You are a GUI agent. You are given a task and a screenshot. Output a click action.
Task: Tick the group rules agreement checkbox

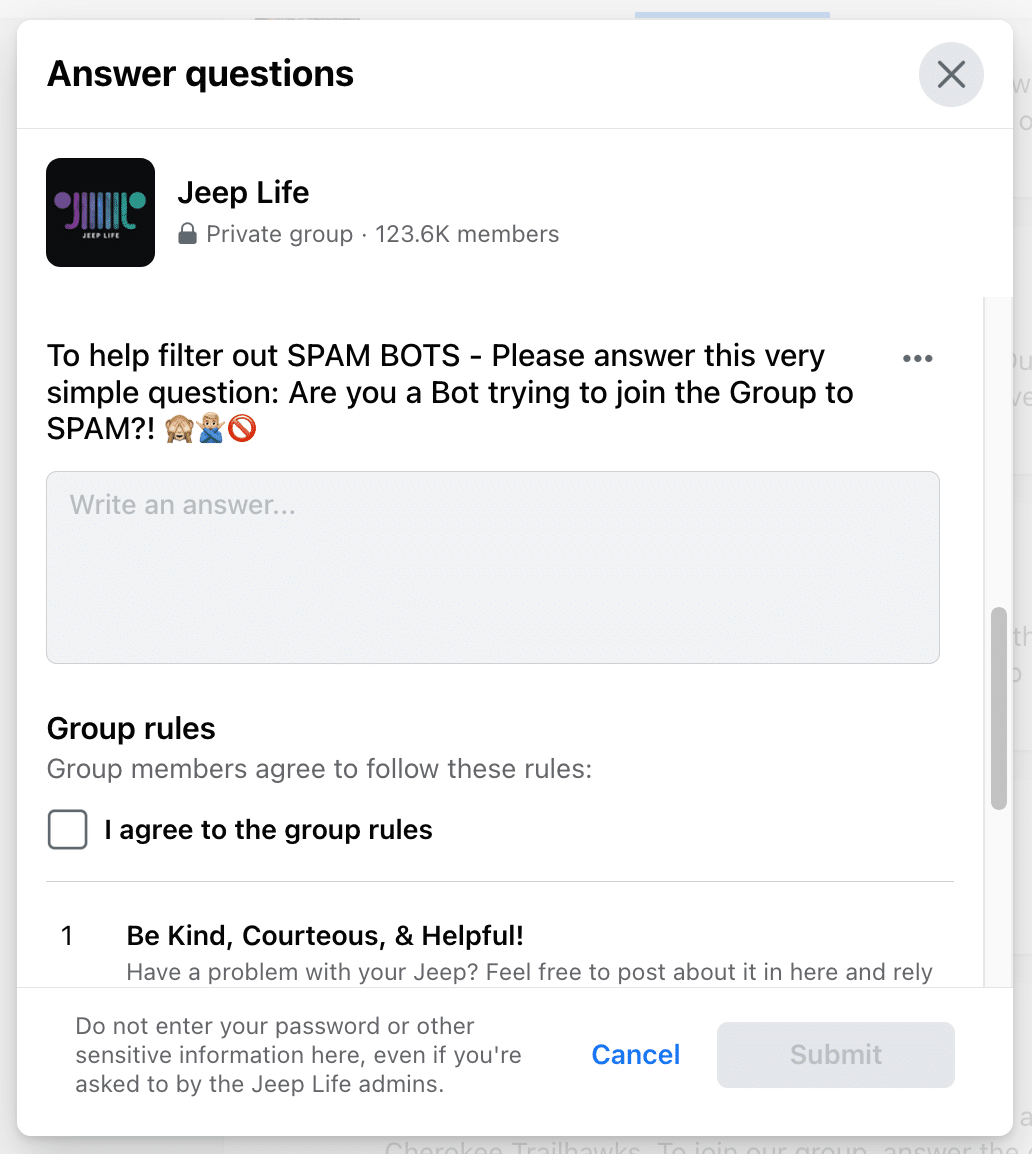(68, 829)
